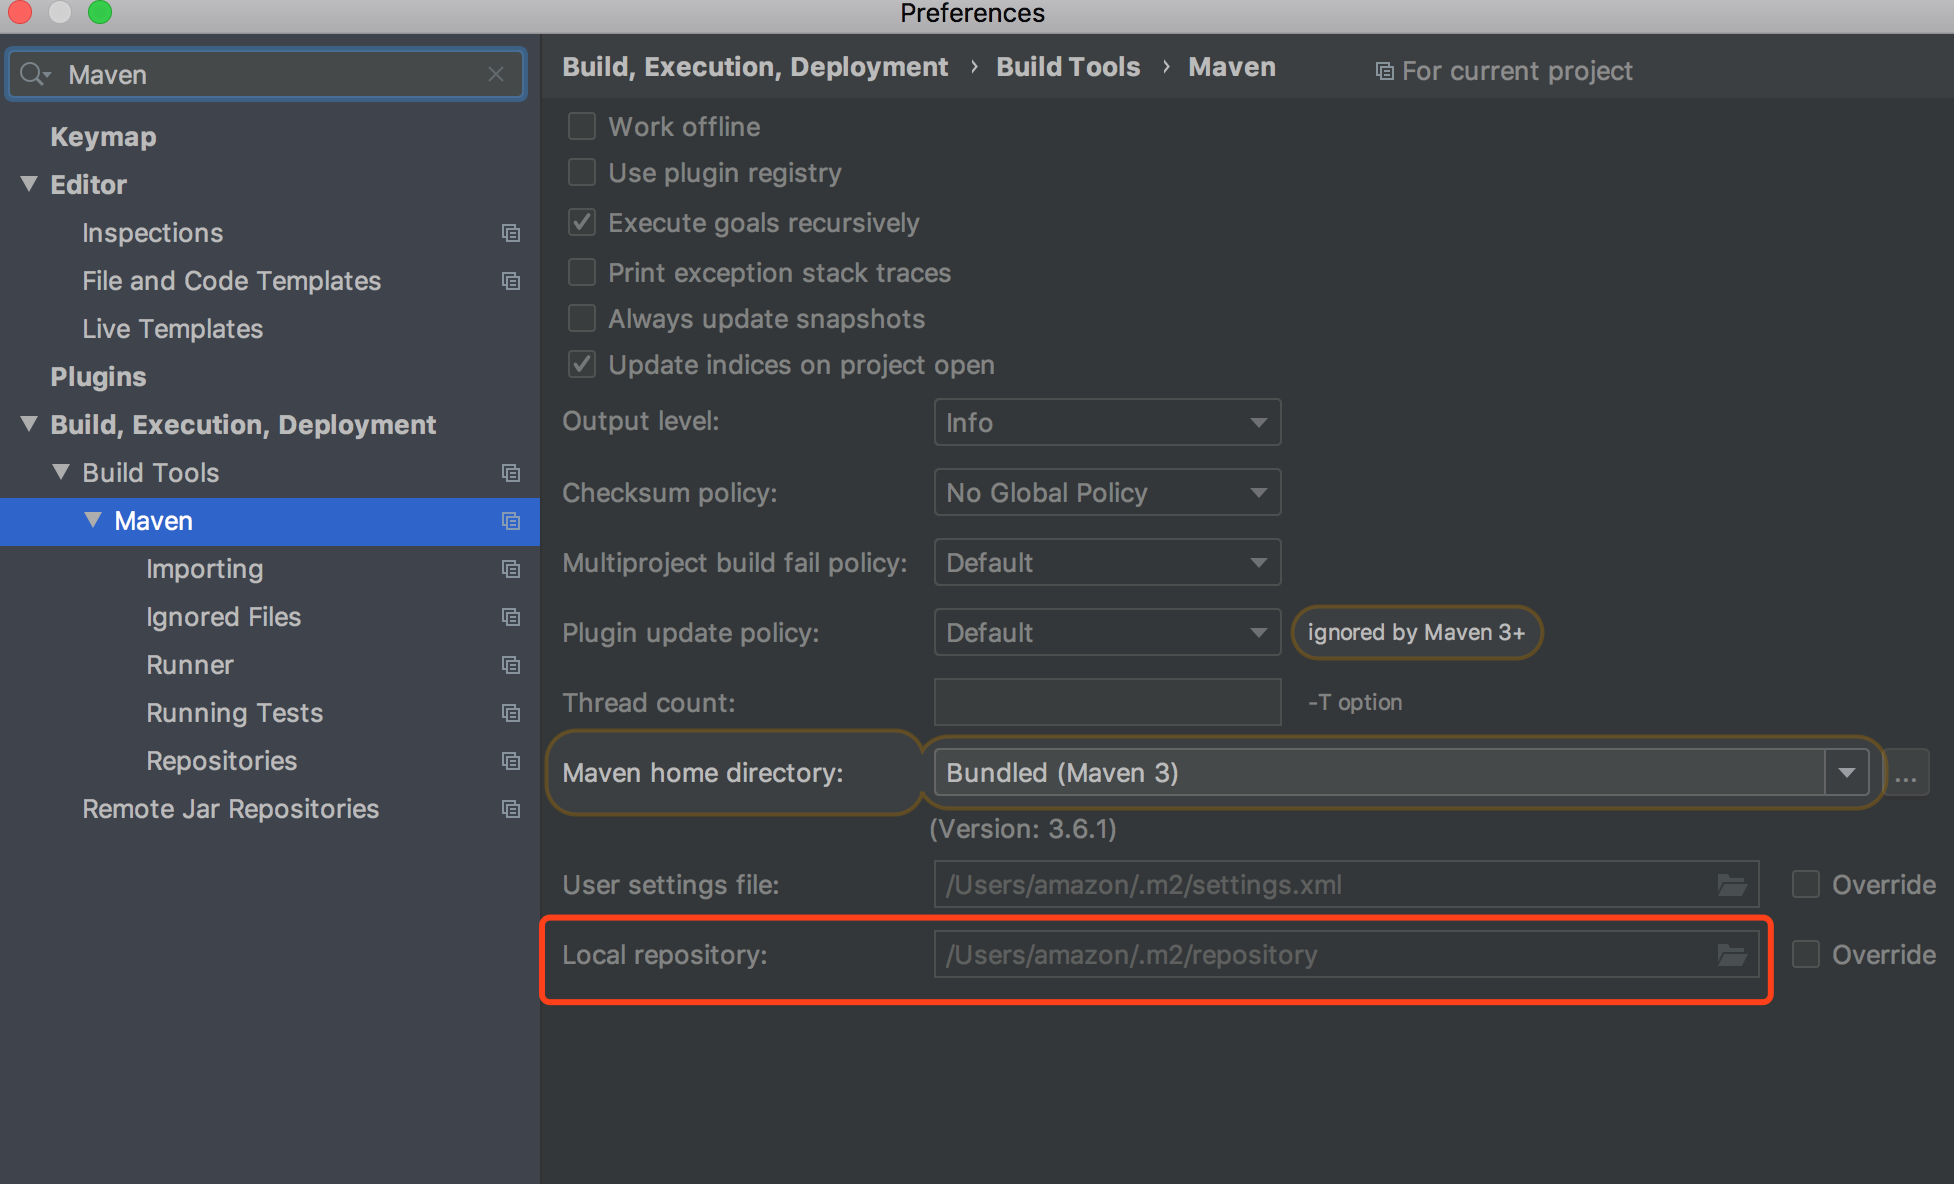Collapse the Build Tools node arrow
The width and height of the screenshot is (1954, 1184).
point(61,472)
